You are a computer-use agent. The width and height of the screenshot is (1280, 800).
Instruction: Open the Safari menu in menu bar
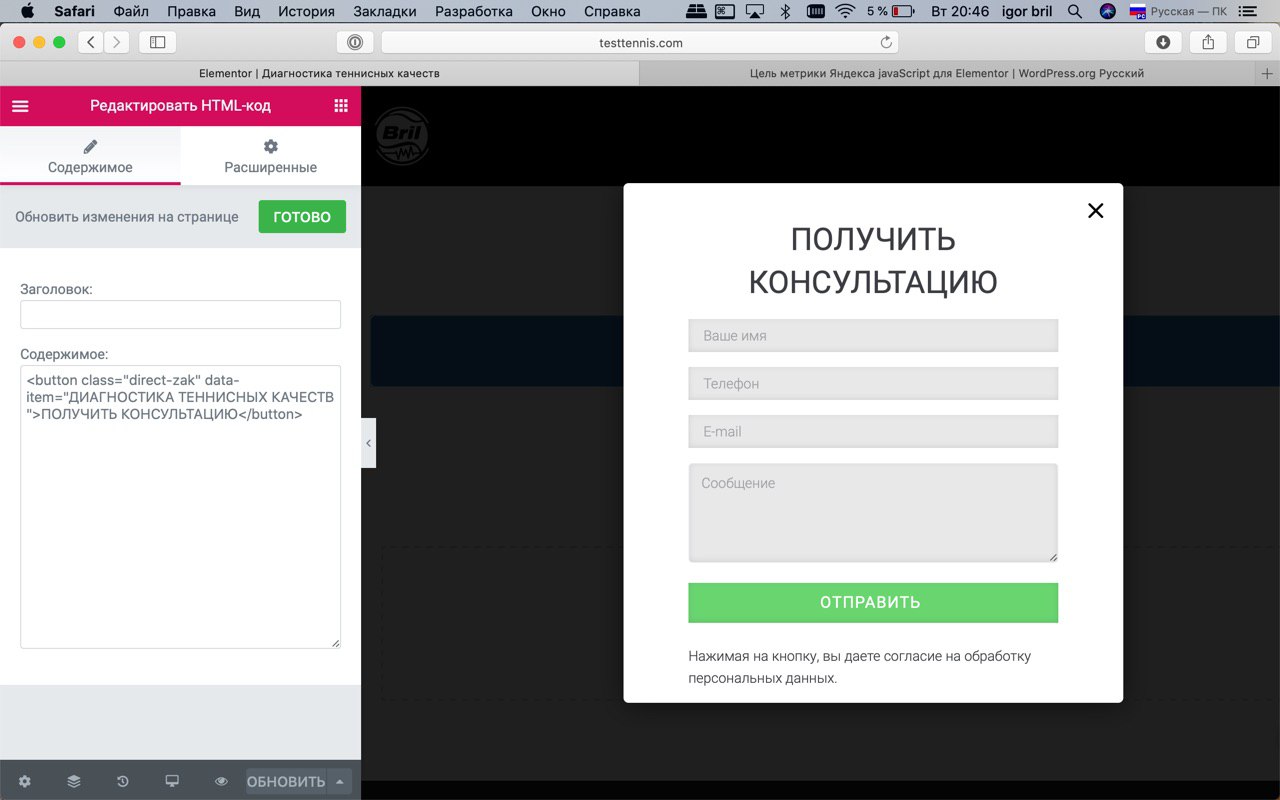click(x=74, y=11)
